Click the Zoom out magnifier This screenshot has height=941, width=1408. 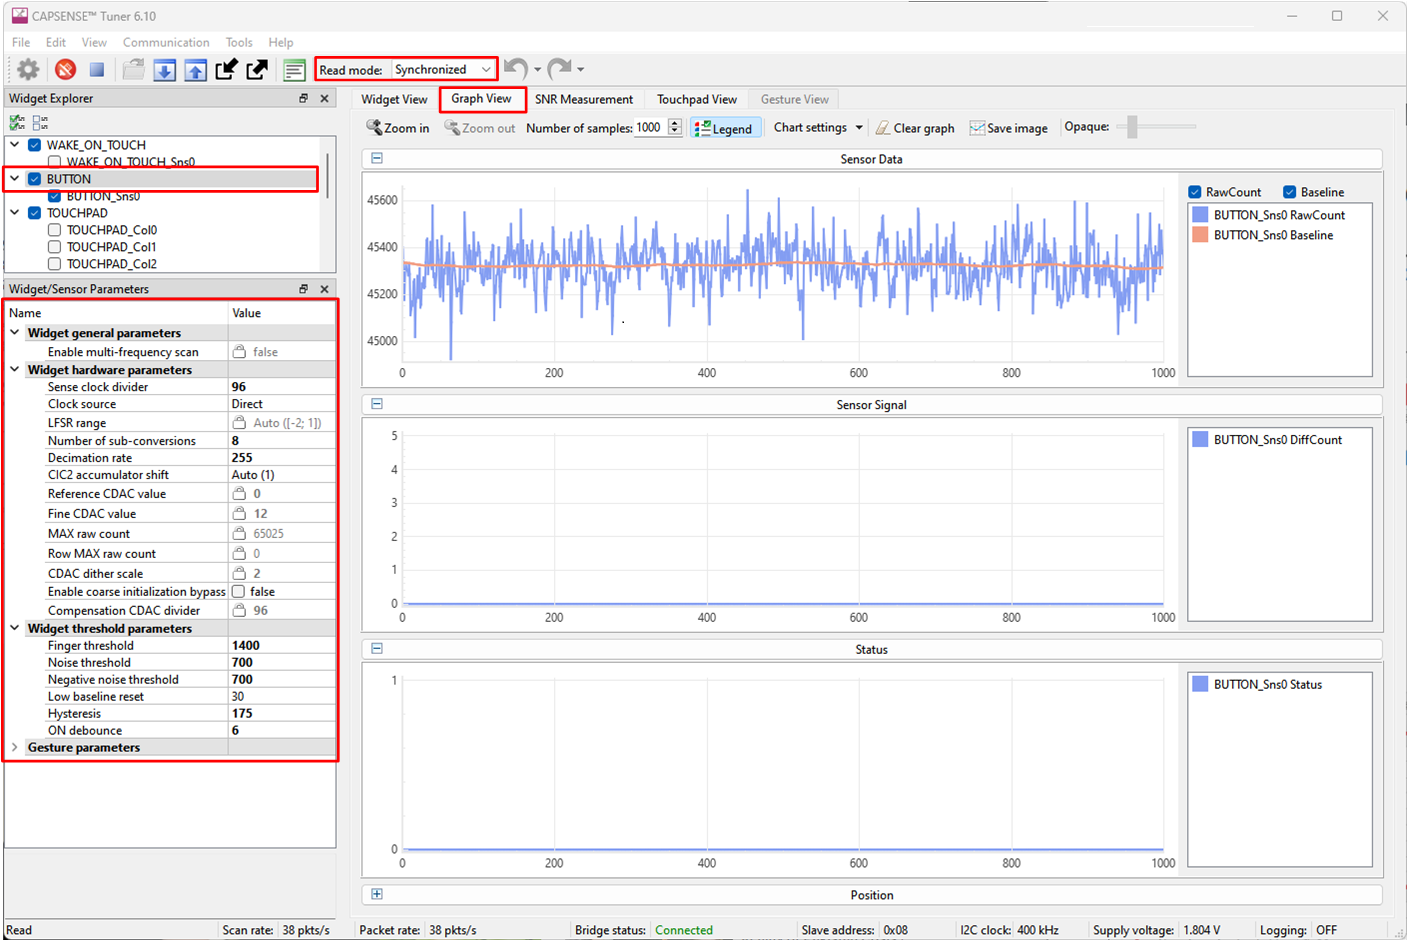480,128
